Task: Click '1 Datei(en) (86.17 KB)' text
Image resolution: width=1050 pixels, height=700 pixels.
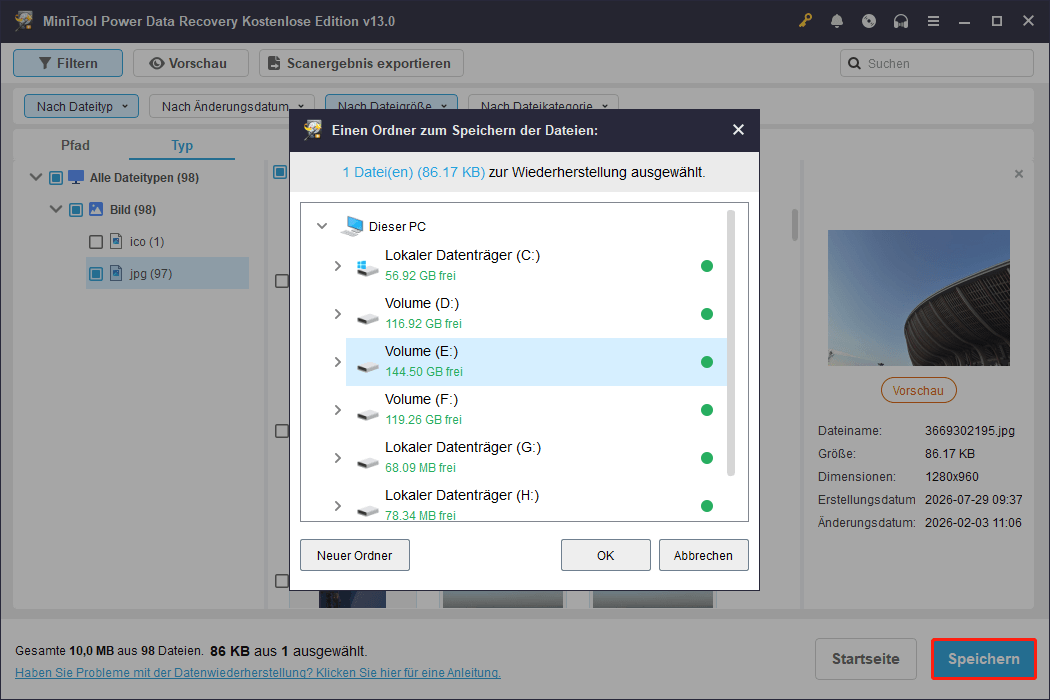Action: pos(413,172)
